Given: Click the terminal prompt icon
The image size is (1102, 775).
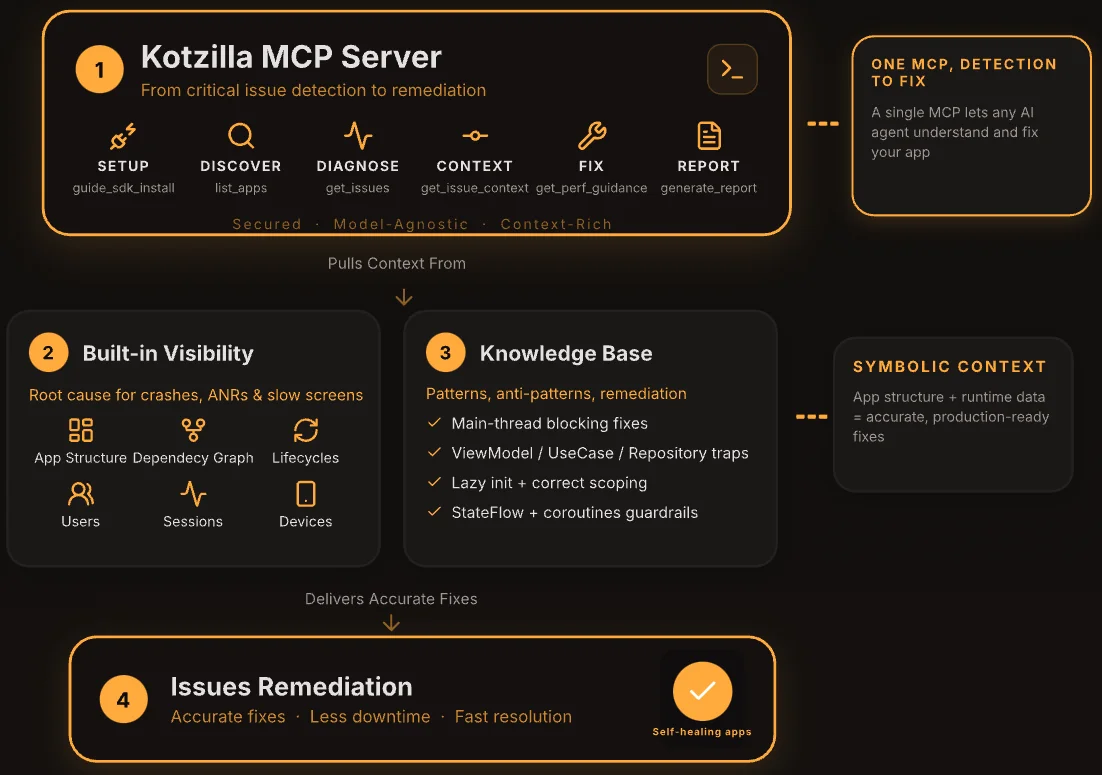Looking at the screenshot, I should (x=732, y=70).
